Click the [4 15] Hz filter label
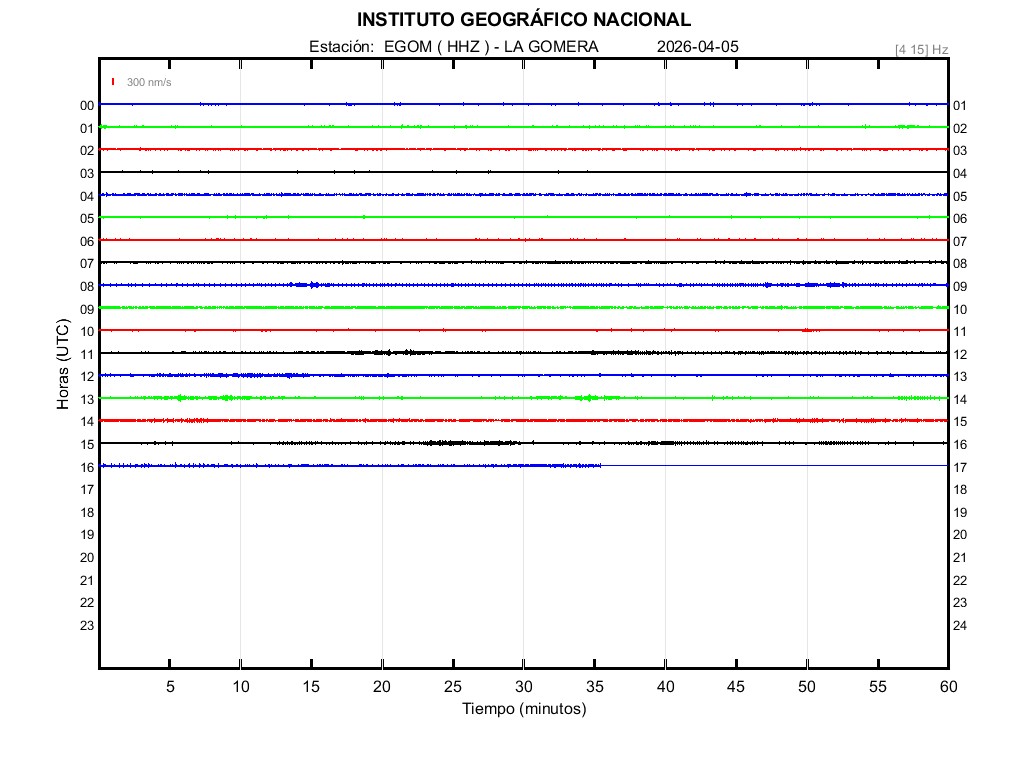Image resolution: width=1024 pixels, height=768 pixels. point(921,49)
